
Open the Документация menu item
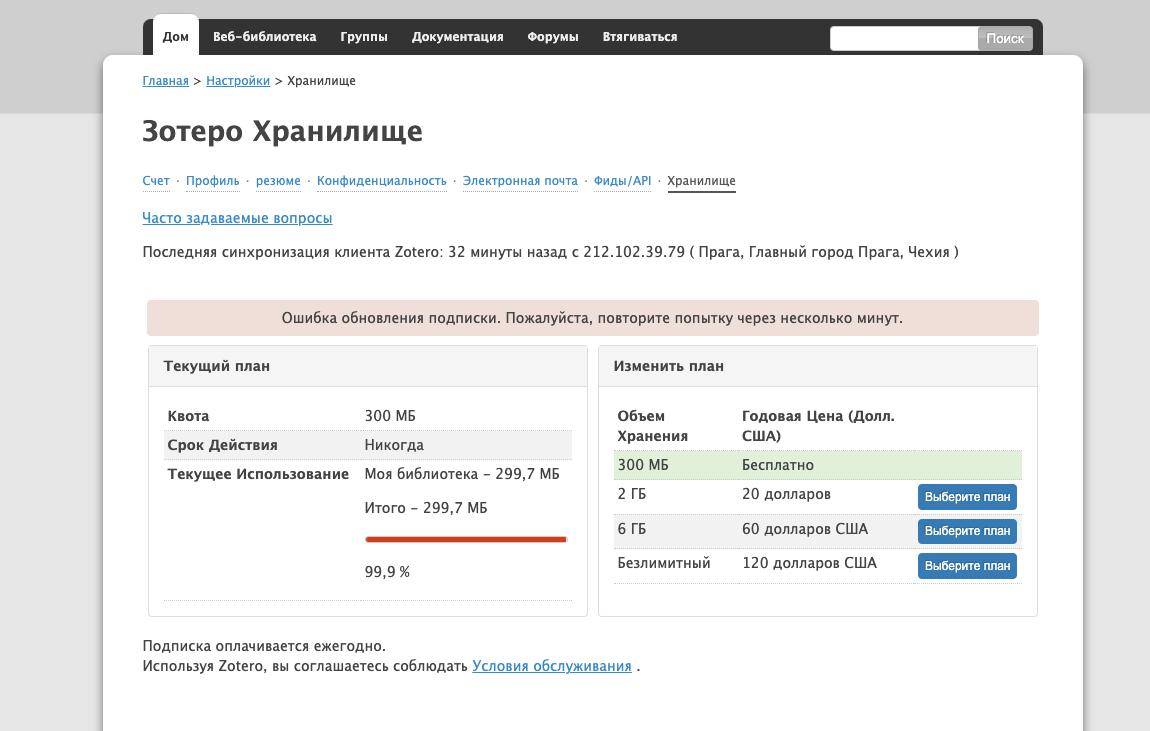[x=458, y=37]
